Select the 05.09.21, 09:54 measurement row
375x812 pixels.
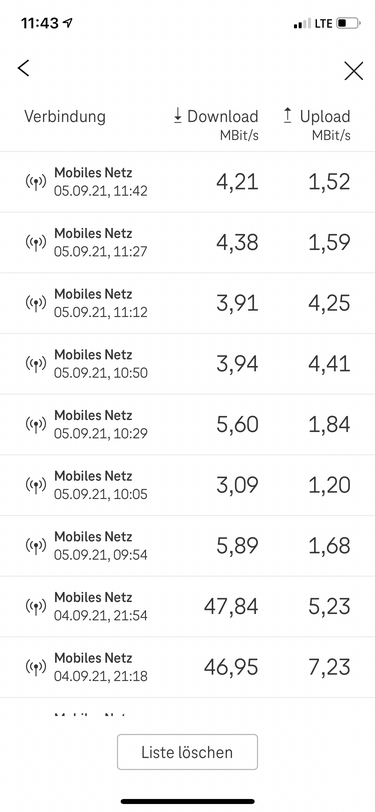(x=188, y=546)
